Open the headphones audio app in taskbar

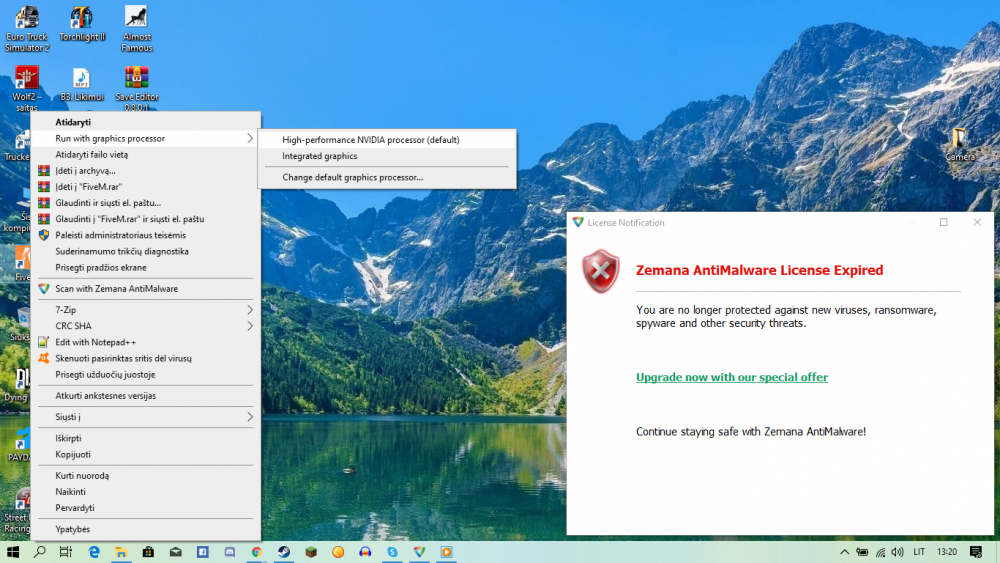pos(365,552)
